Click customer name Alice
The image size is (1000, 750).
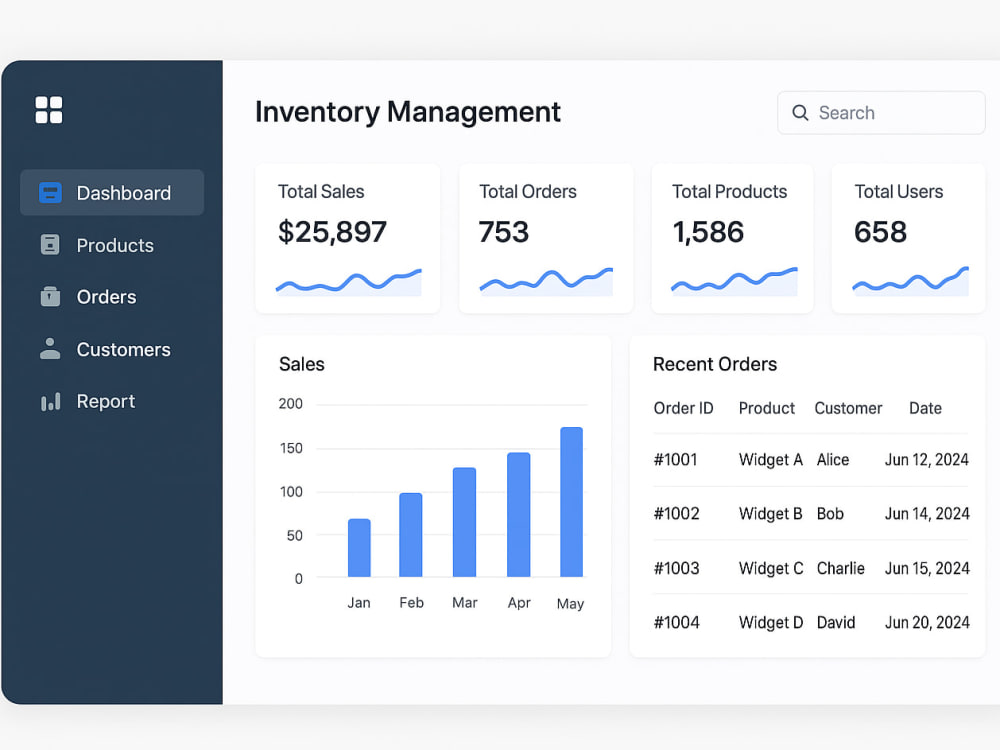(833, 460)
